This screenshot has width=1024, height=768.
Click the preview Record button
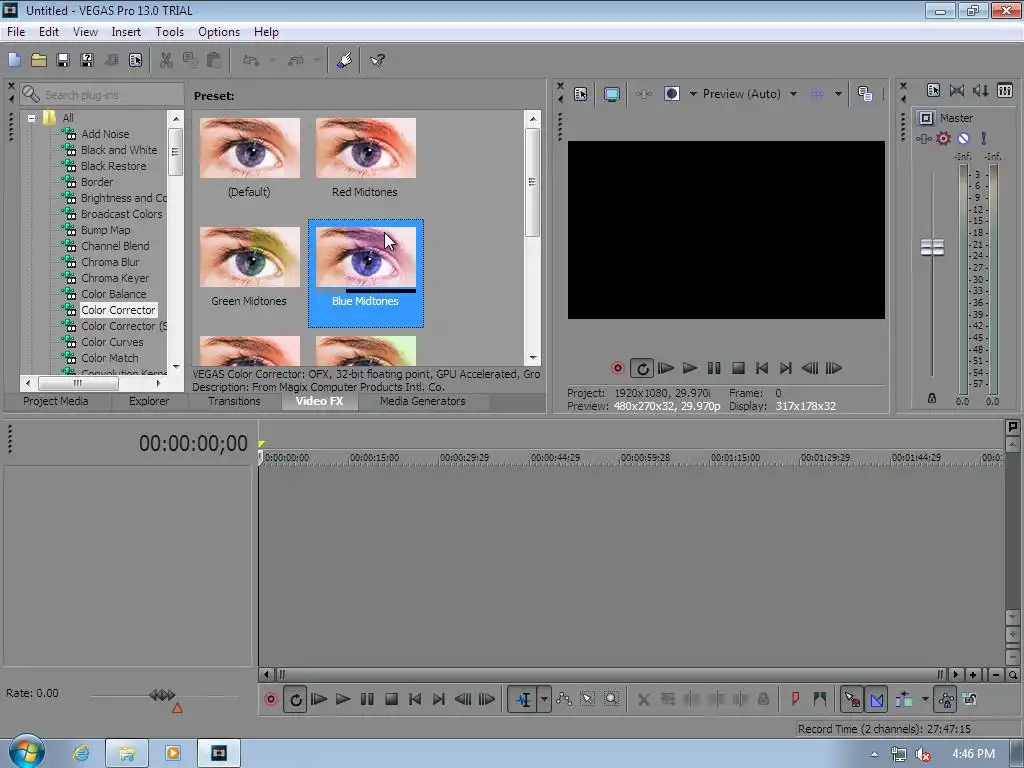pyautogui.click(x=617, y=368)
